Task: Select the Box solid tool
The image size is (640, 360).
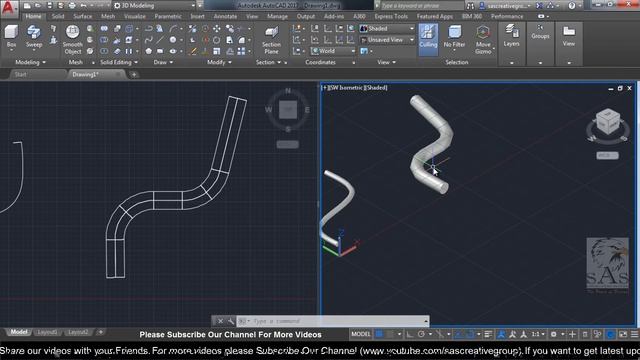Action: pos(11,37)
